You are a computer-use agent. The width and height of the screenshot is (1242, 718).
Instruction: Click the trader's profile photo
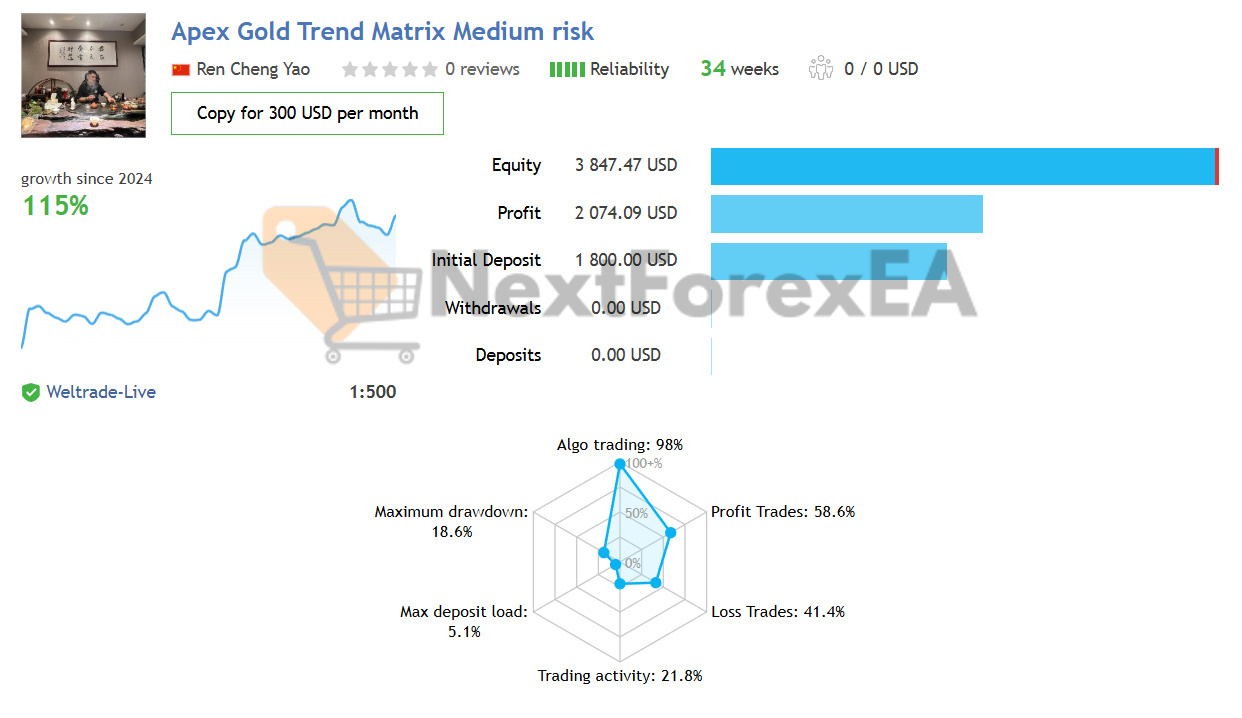[x=83, y=75]
